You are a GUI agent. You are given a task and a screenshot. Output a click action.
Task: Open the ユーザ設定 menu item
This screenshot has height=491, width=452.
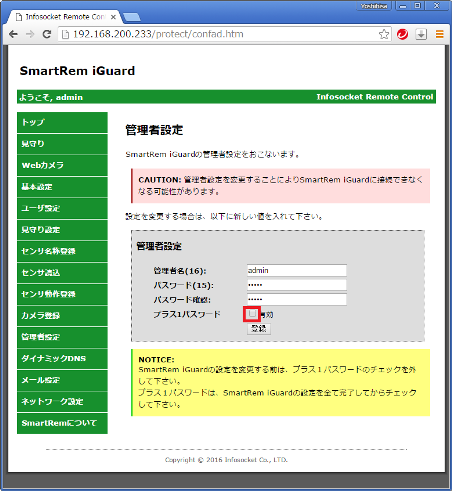coord(62,208)
